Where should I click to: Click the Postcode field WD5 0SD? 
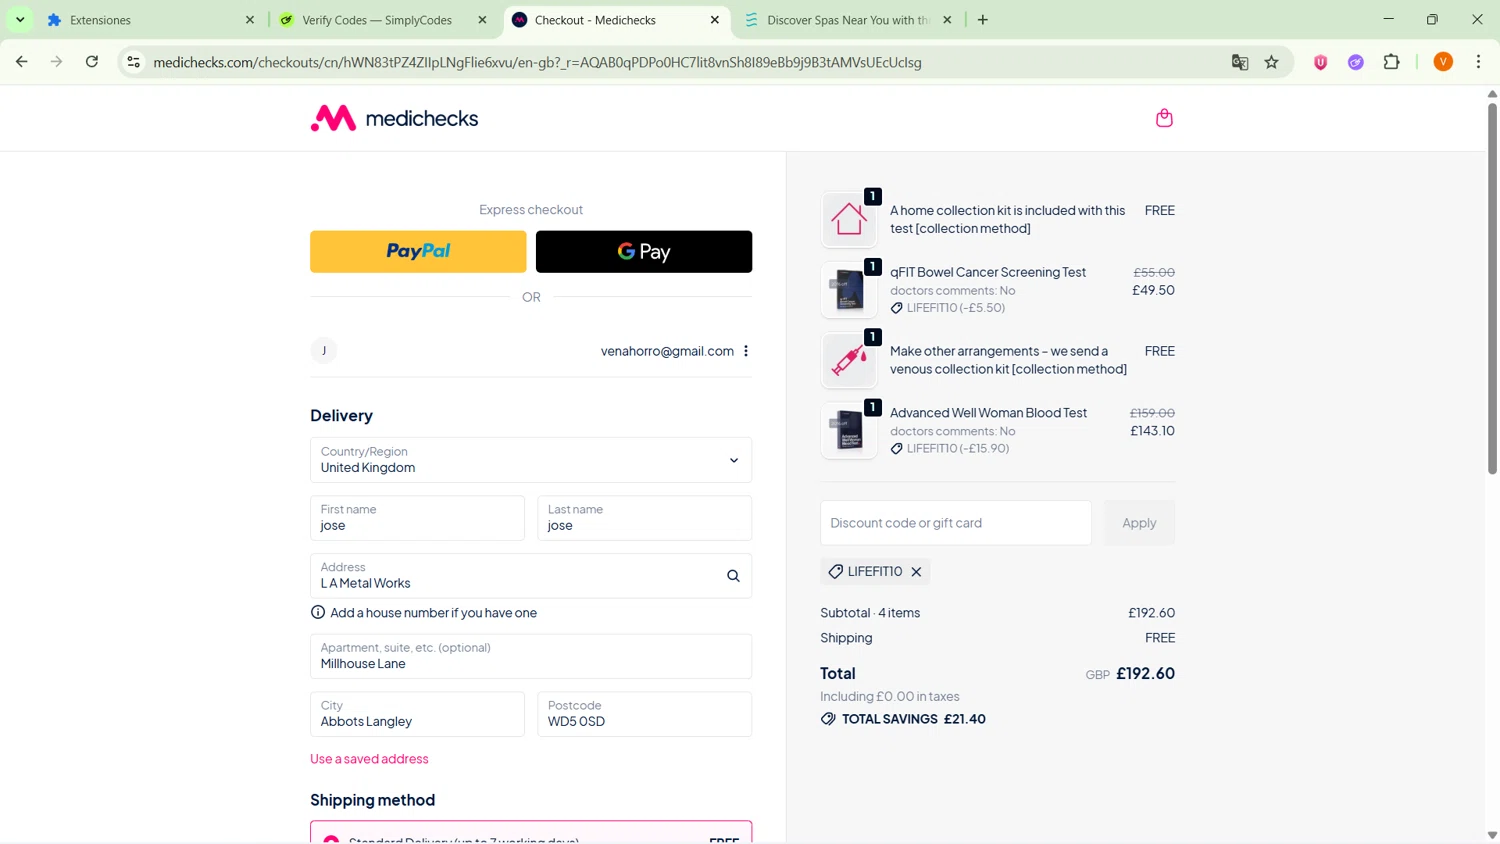644,714
